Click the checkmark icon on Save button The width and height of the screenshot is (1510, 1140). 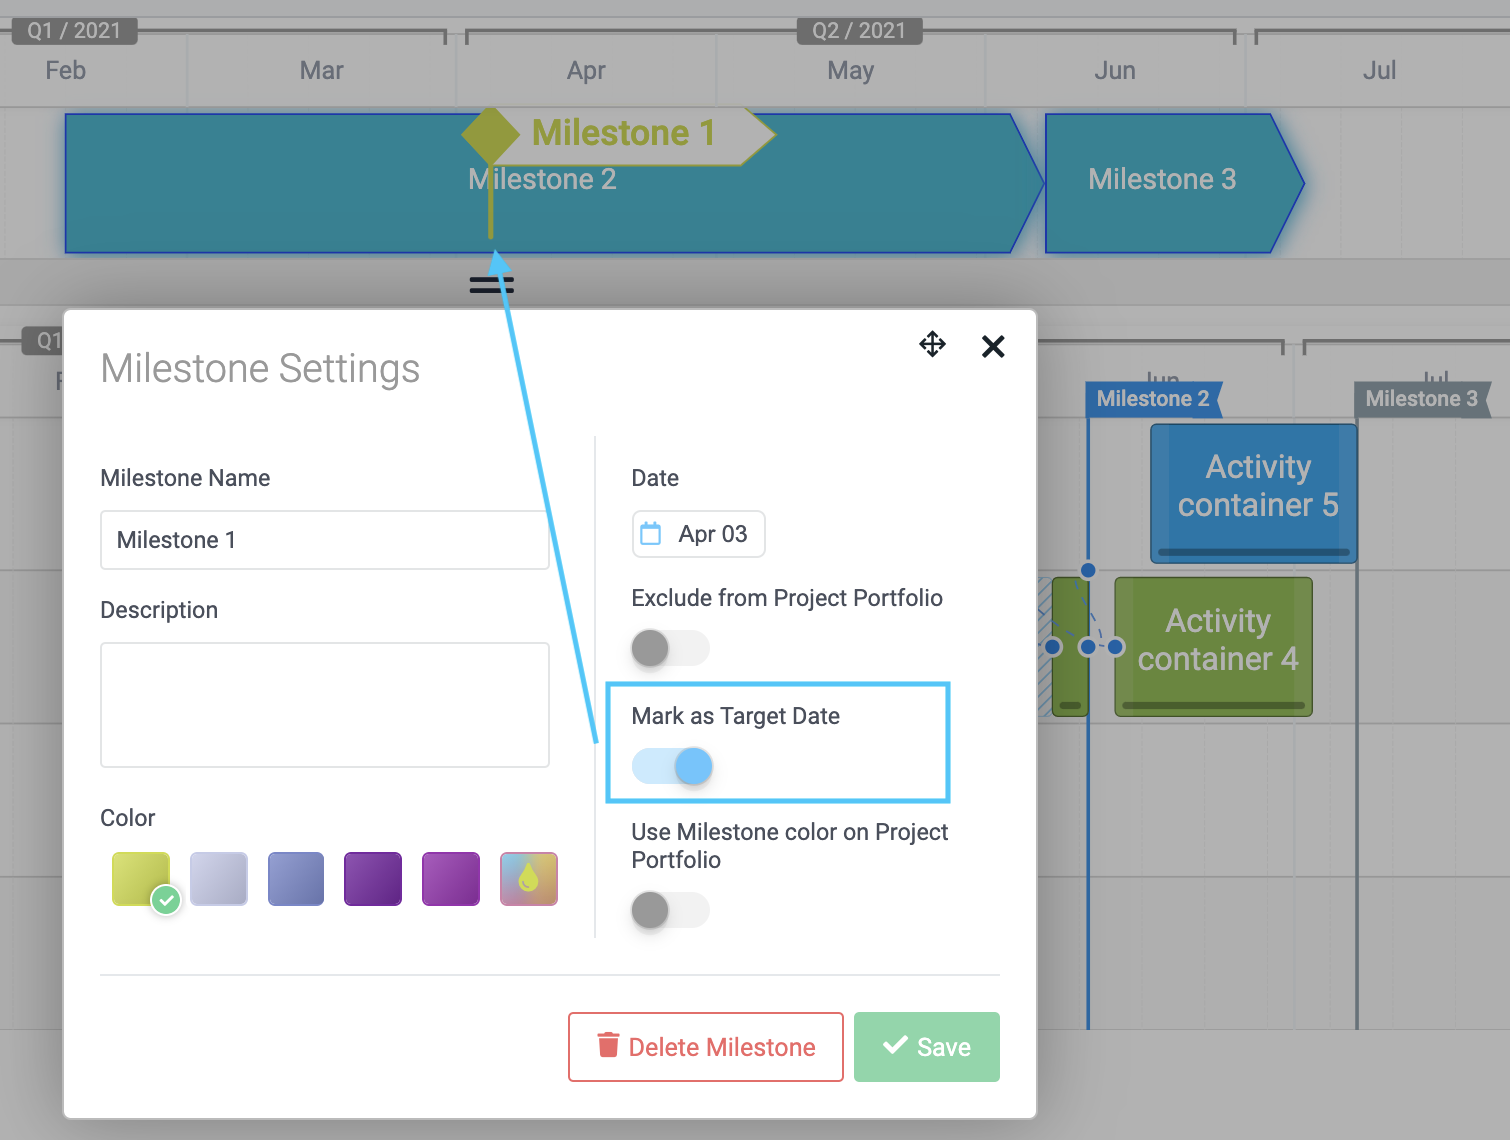895,1045
